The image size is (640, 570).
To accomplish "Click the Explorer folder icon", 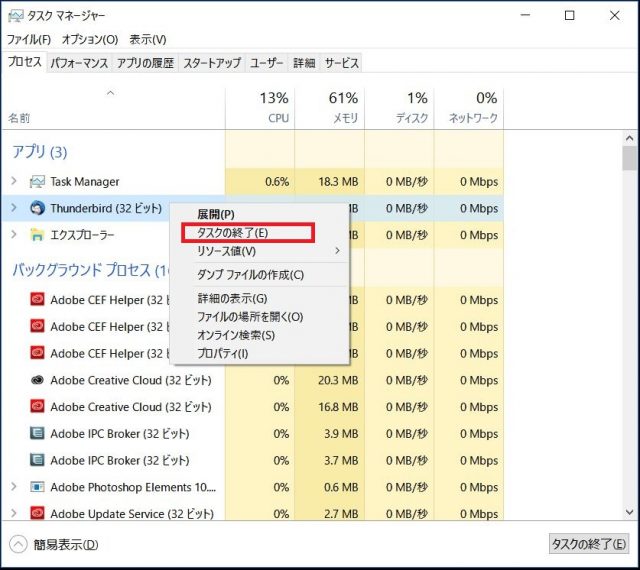I will click(x=37, y=236).
